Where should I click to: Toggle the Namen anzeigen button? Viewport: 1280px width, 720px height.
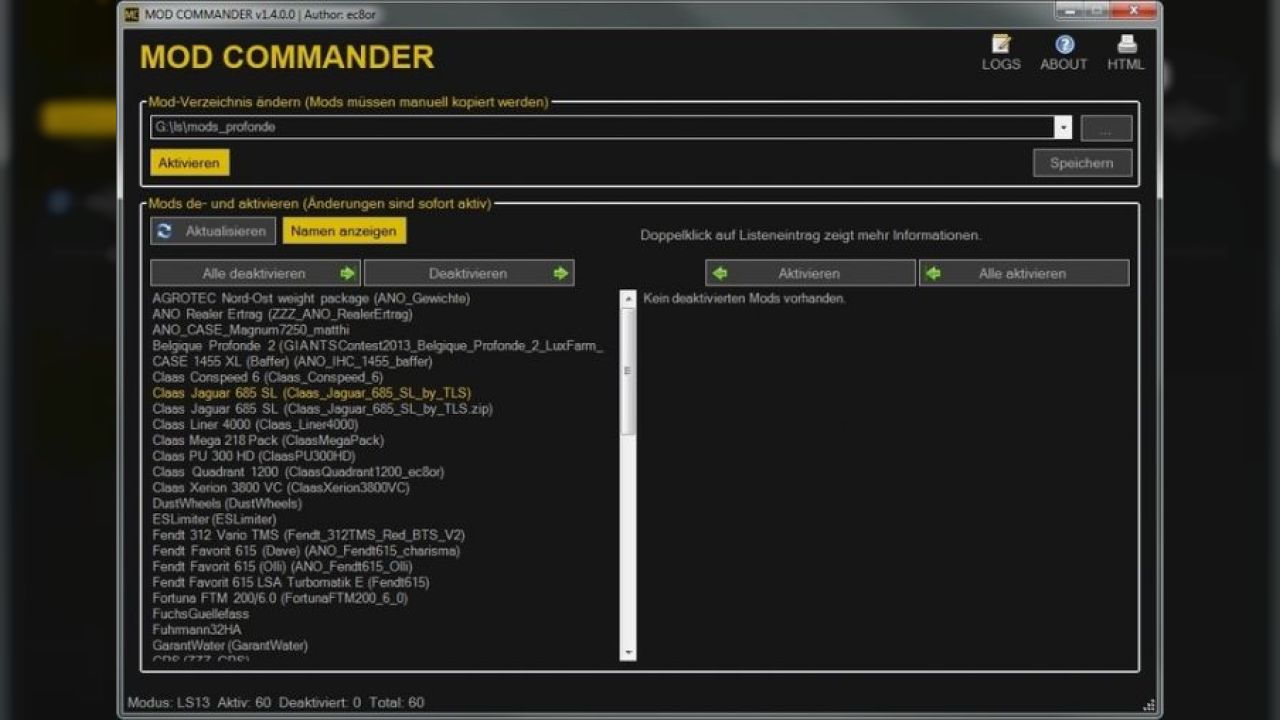click(x=344, y=231)
